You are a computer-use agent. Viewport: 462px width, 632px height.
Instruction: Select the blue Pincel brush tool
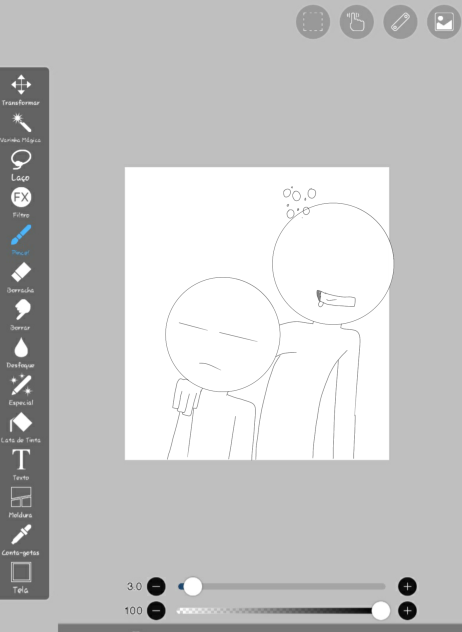[x=21, y=240]
